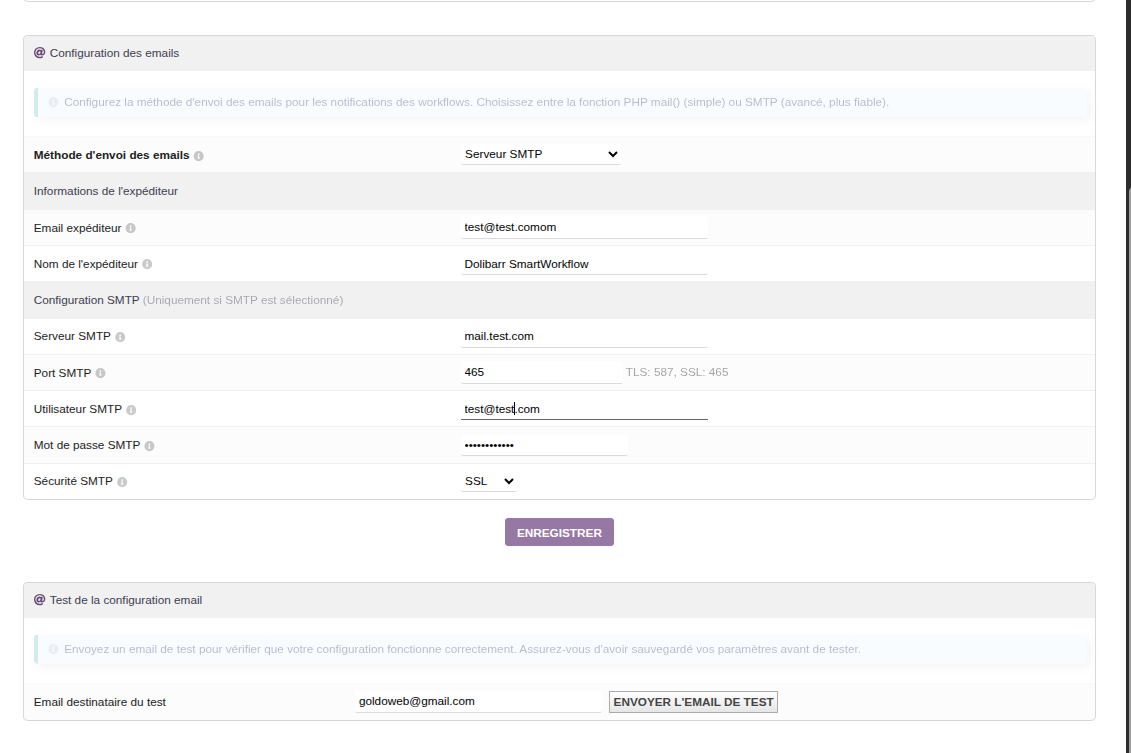The width and height of the screenshot is (1131, 753).
Task: Click info icon beside Méthode d'envoi des emails
Action: click(x=199, y=156)
